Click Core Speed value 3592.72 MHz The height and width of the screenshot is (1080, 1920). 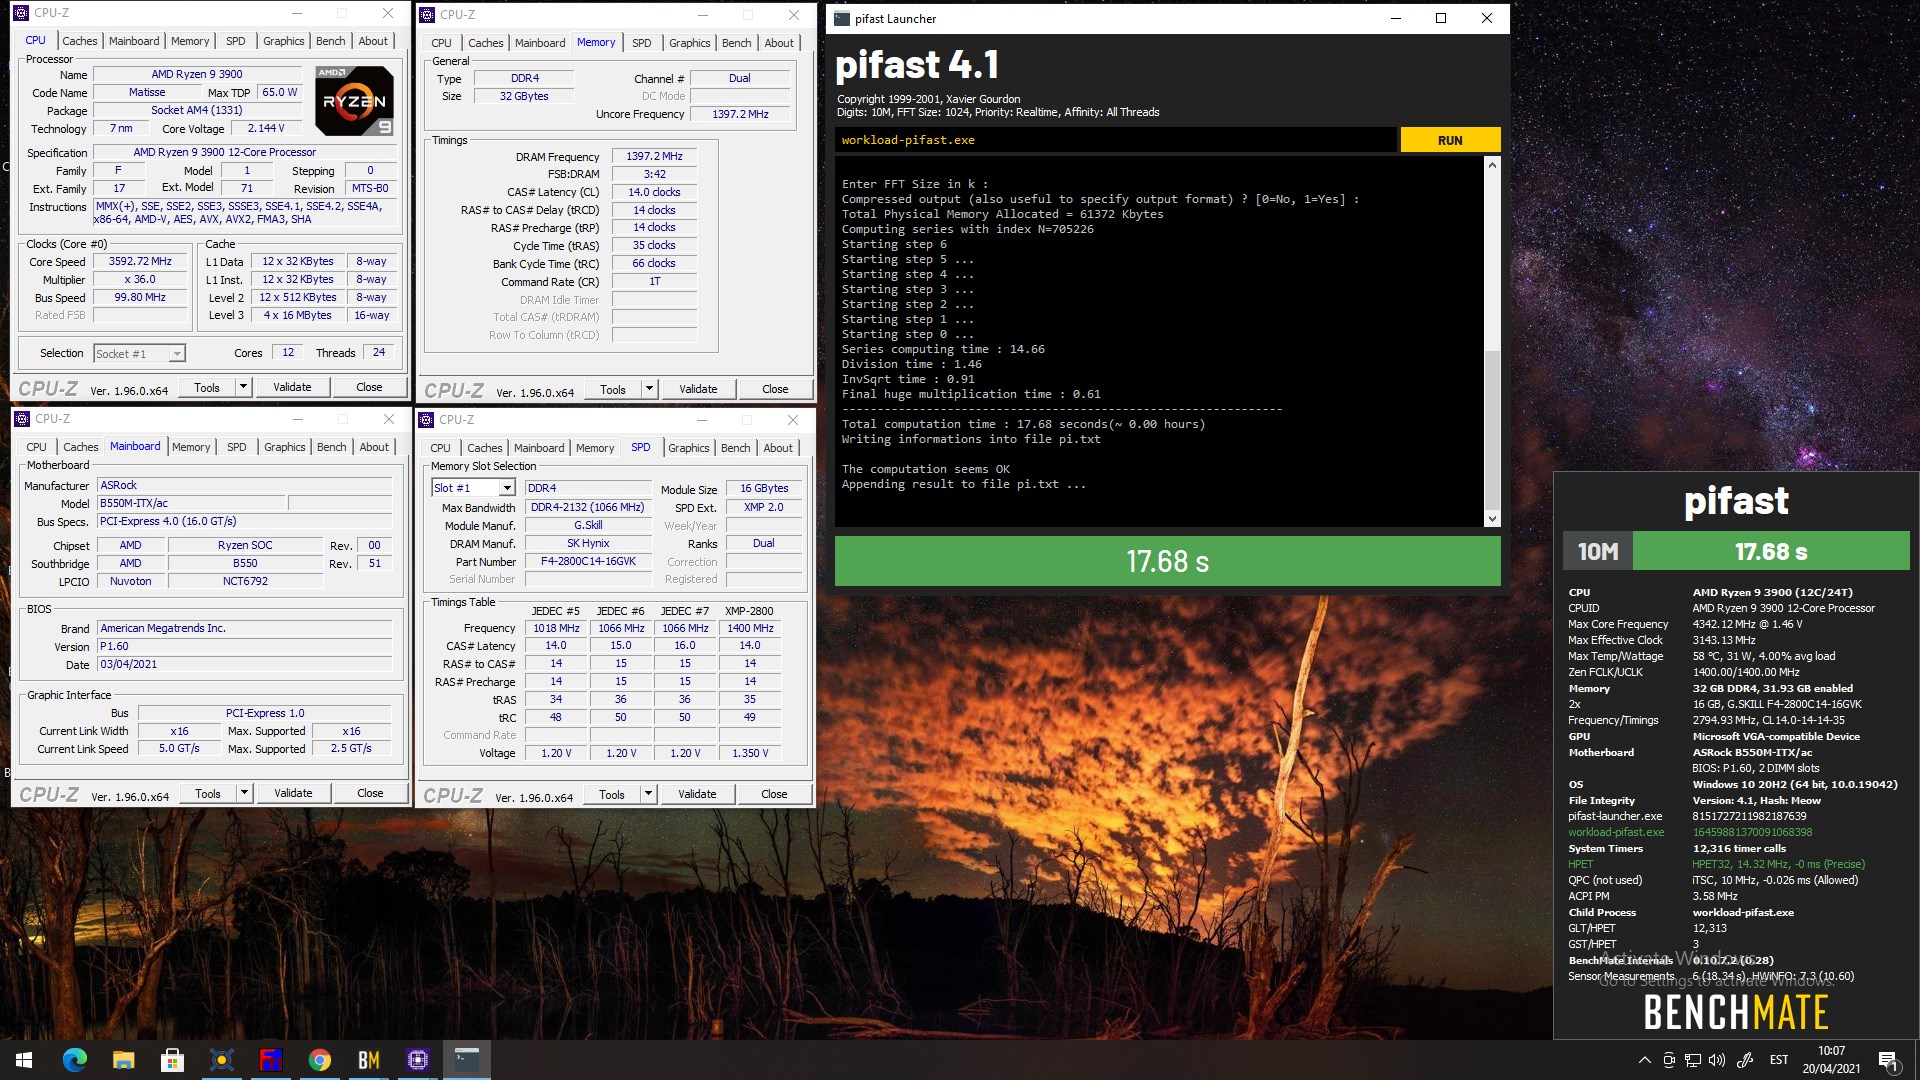[x=140, y=261]
